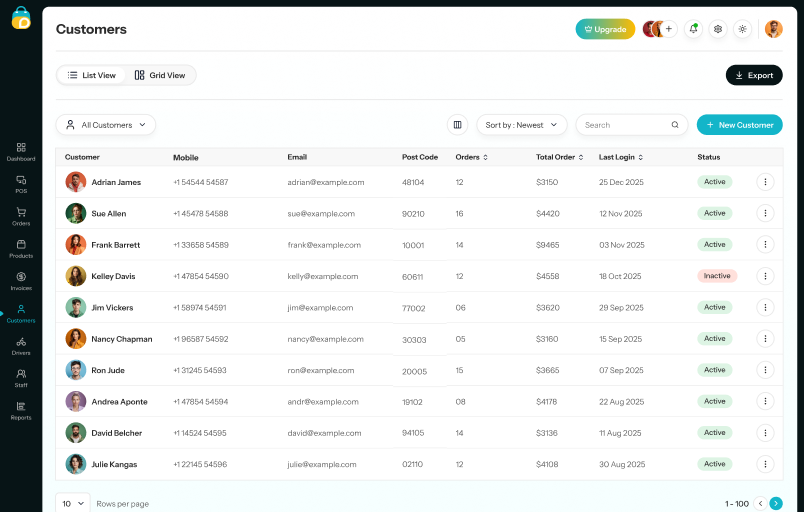Image resolution: width=804 pixels, height=512 pixels.
Task: Open actions menu for Nancy Chapman
Action: point(765,339)
